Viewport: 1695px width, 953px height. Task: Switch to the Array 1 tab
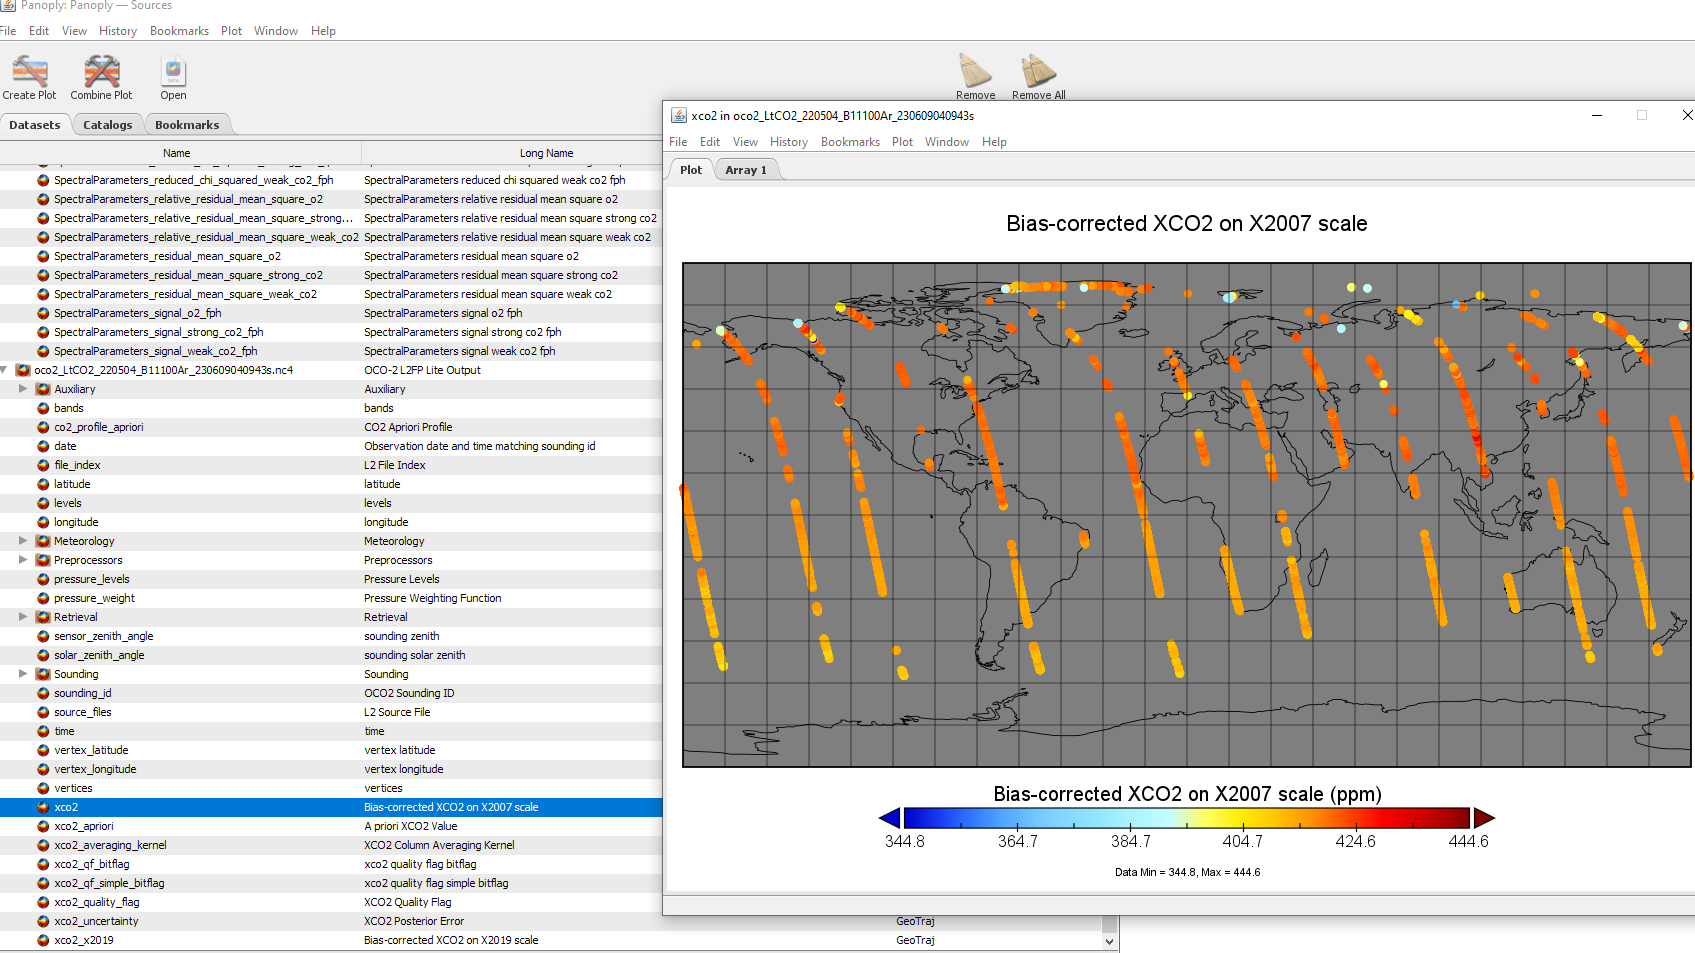pyautogui.click(x=746, y=170)
